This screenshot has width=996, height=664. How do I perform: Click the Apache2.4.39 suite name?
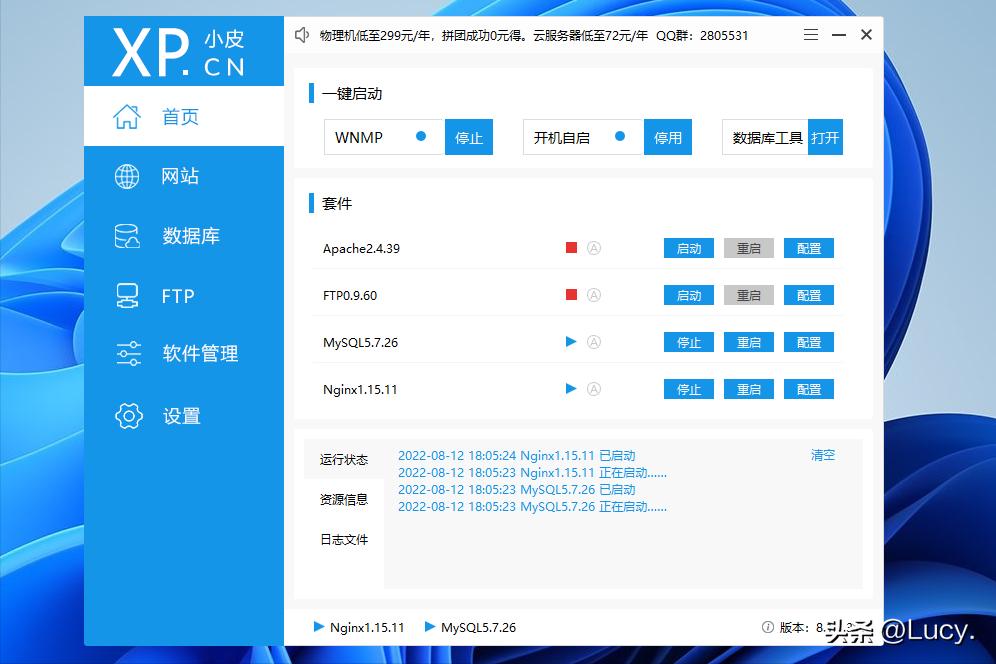pyautogui.click(x=361, y=248)
